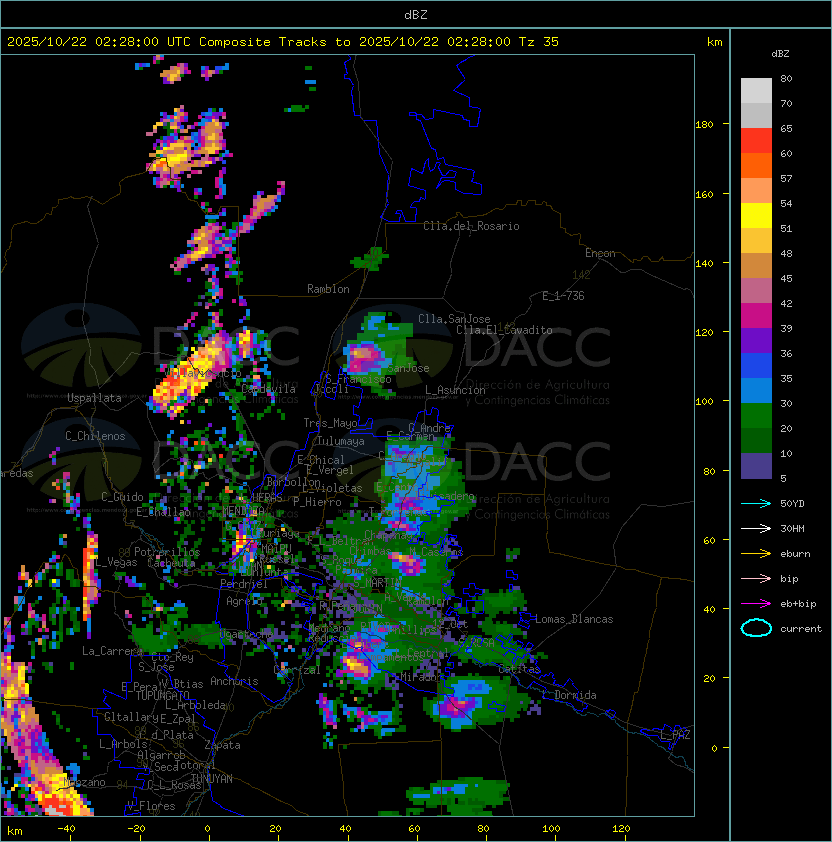Click the 'L_PAZ' map label
This screenshot has height=842, width=832.
pos(675,735)
